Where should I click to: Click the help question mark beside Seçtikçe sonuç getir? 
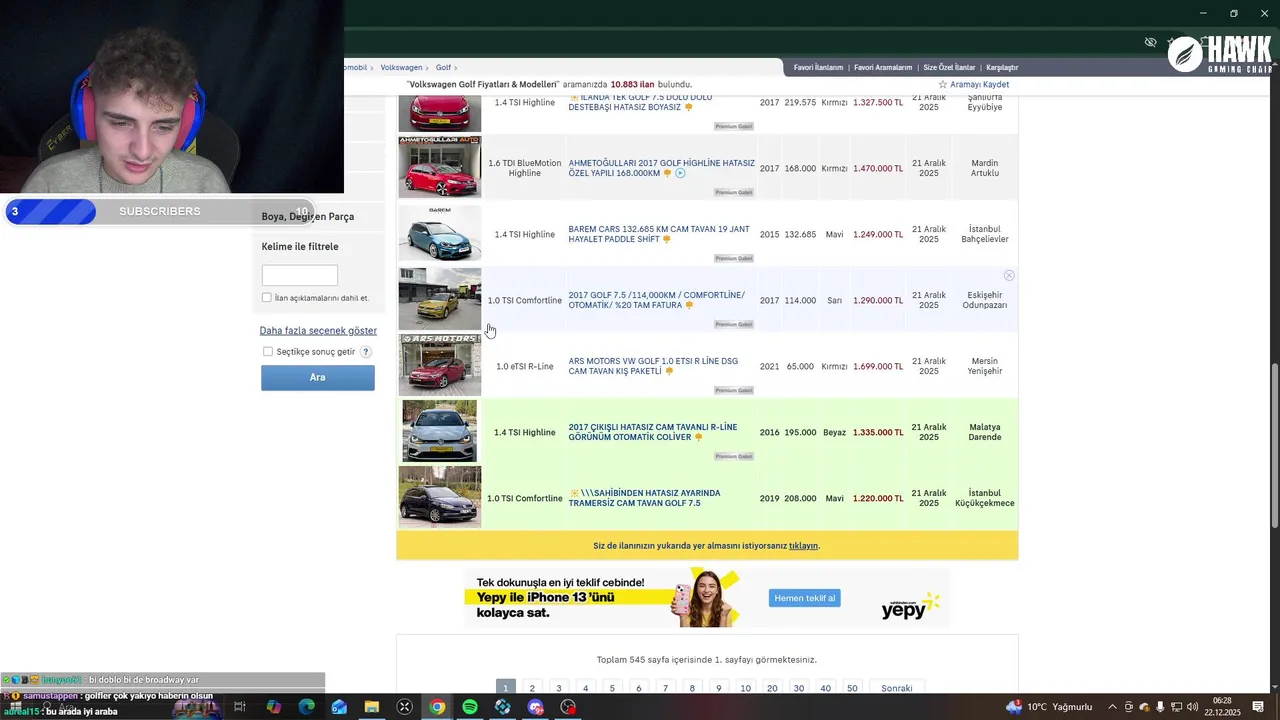366,352
